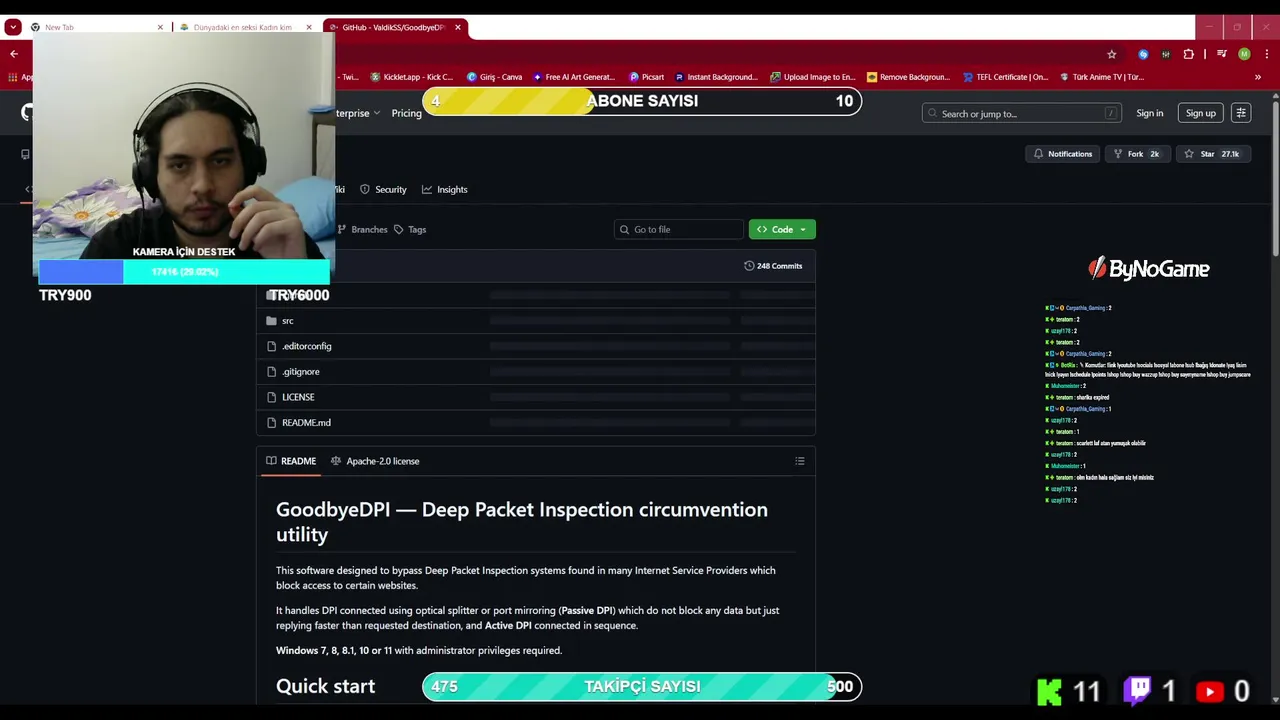Image resolution: width=1280 pixels, height=720 pixels.
Task: Open the Security repository tab
Action: pyautogui.click(x=383, y=190)
